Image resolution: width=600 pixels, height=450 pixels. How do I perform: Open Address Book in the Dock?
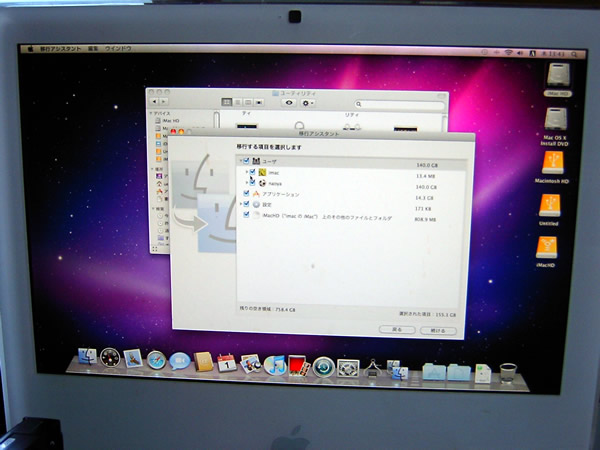(x=203, y=362)
